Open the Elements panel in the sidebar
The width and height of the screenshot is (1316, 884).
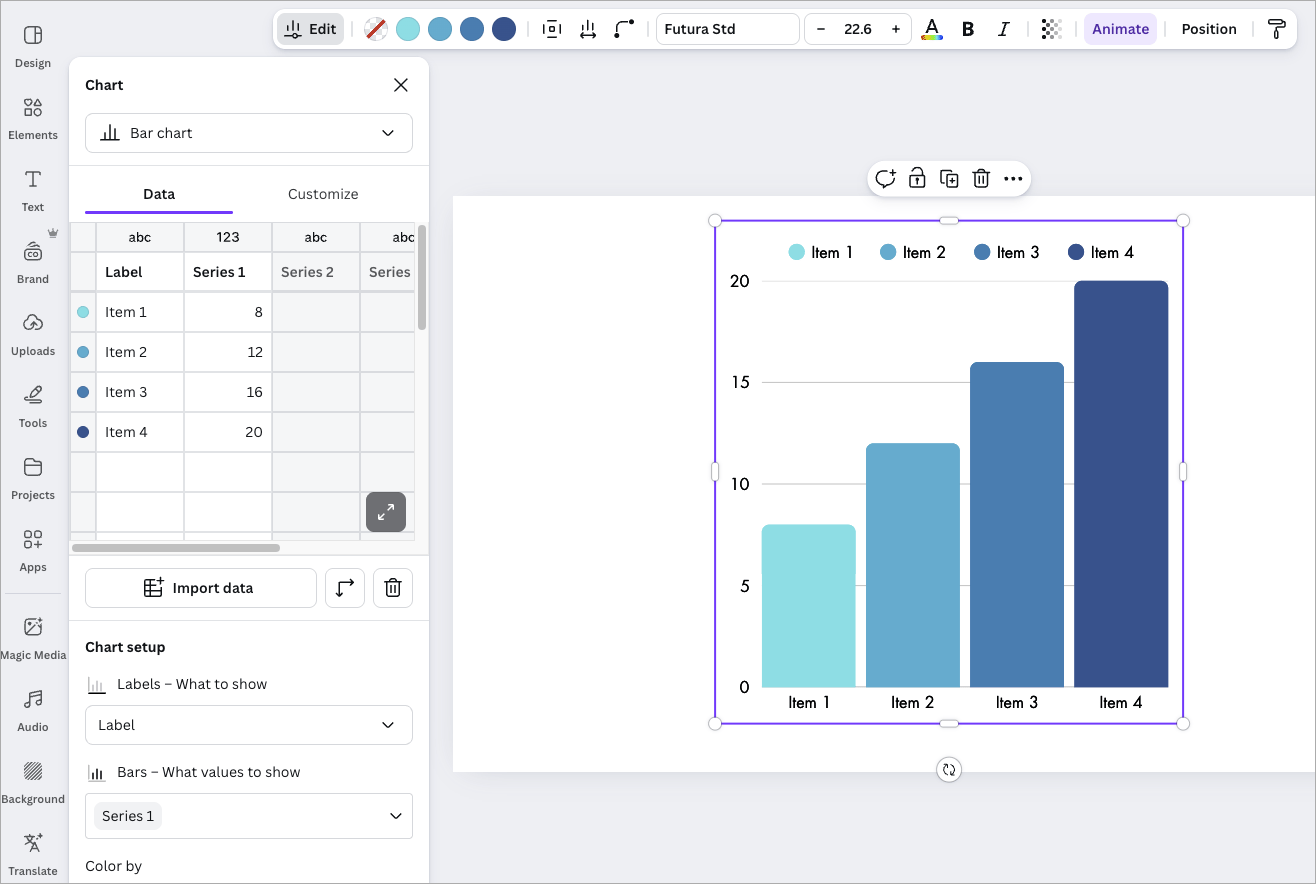(x=33, y=117)
